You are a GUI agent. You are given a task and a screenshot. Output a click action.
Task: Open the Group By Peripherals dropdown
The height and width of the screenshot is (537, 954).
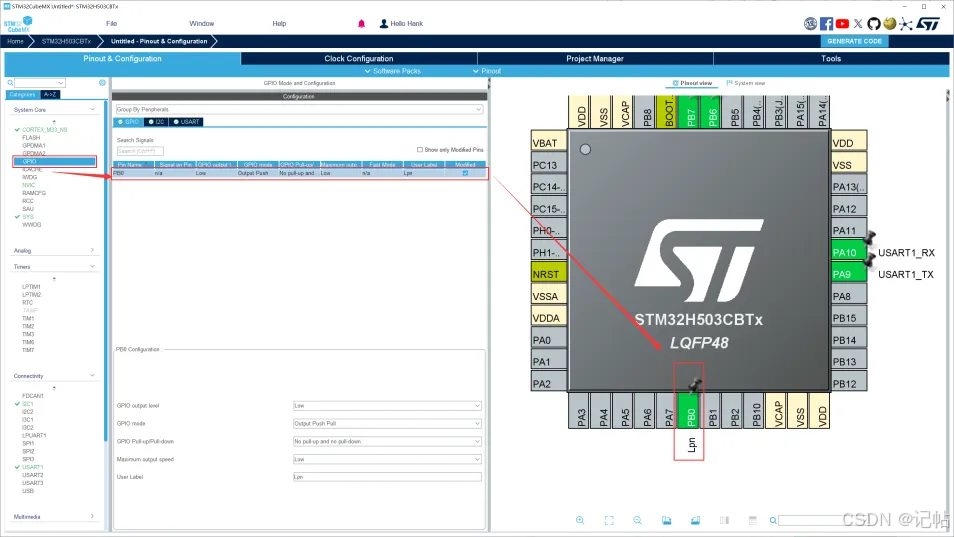point(299,108)
